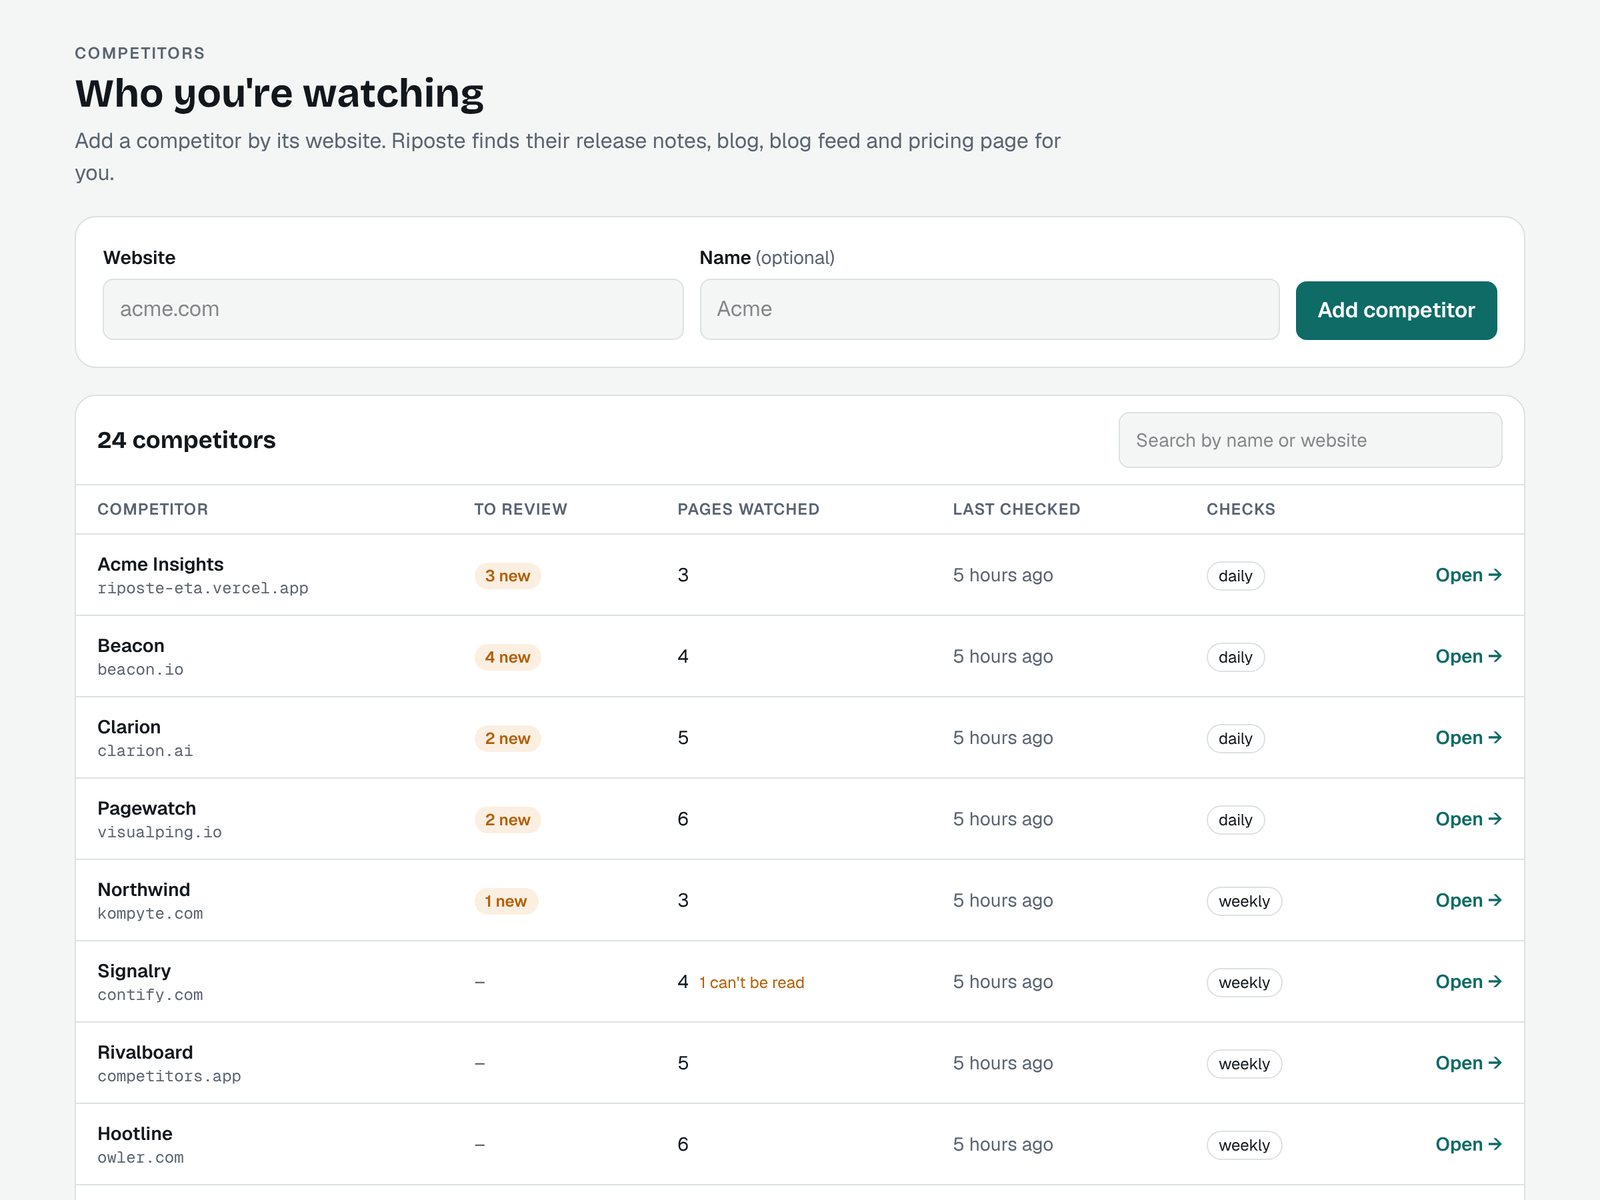Click the daily badge in Beacon row
Viewport: 1600px width, 1200px height.
tap(1235, 657)
